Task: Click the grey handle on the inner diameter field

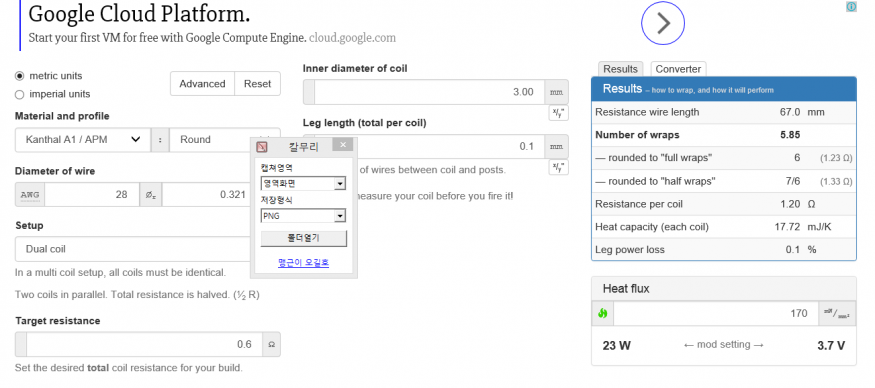Action: click(x=309, y=92)
